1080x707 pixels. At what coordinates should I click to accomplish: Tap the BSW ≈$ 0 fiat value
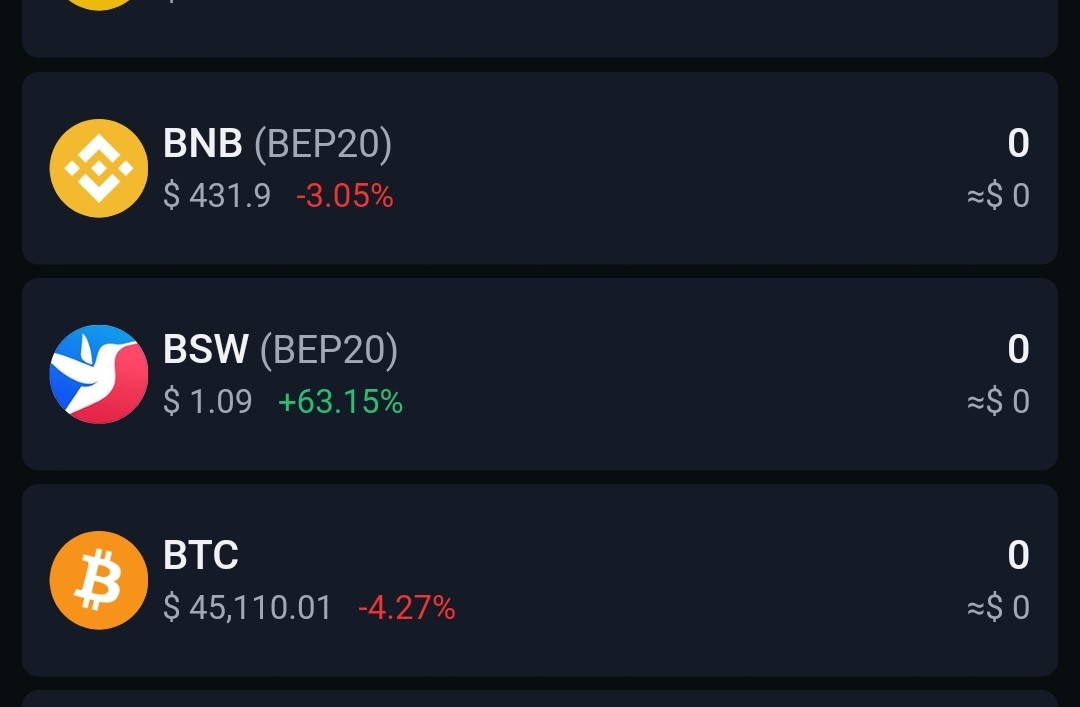(x=998, y=402)
